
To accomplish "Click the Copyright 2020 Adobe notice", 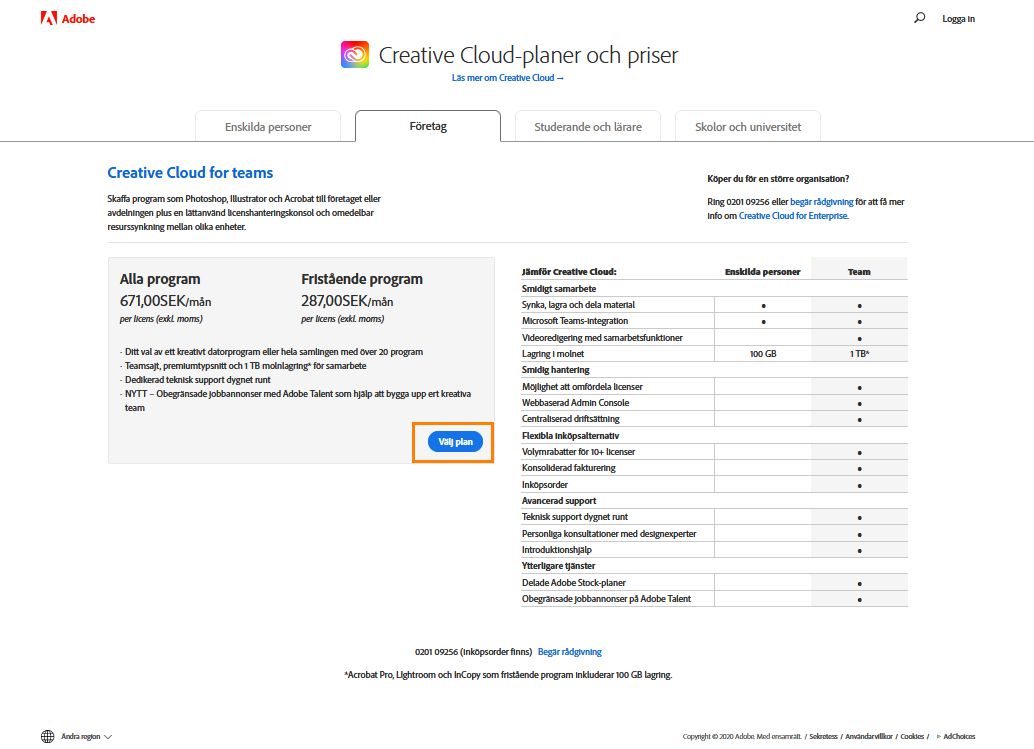I will point(742,736).
